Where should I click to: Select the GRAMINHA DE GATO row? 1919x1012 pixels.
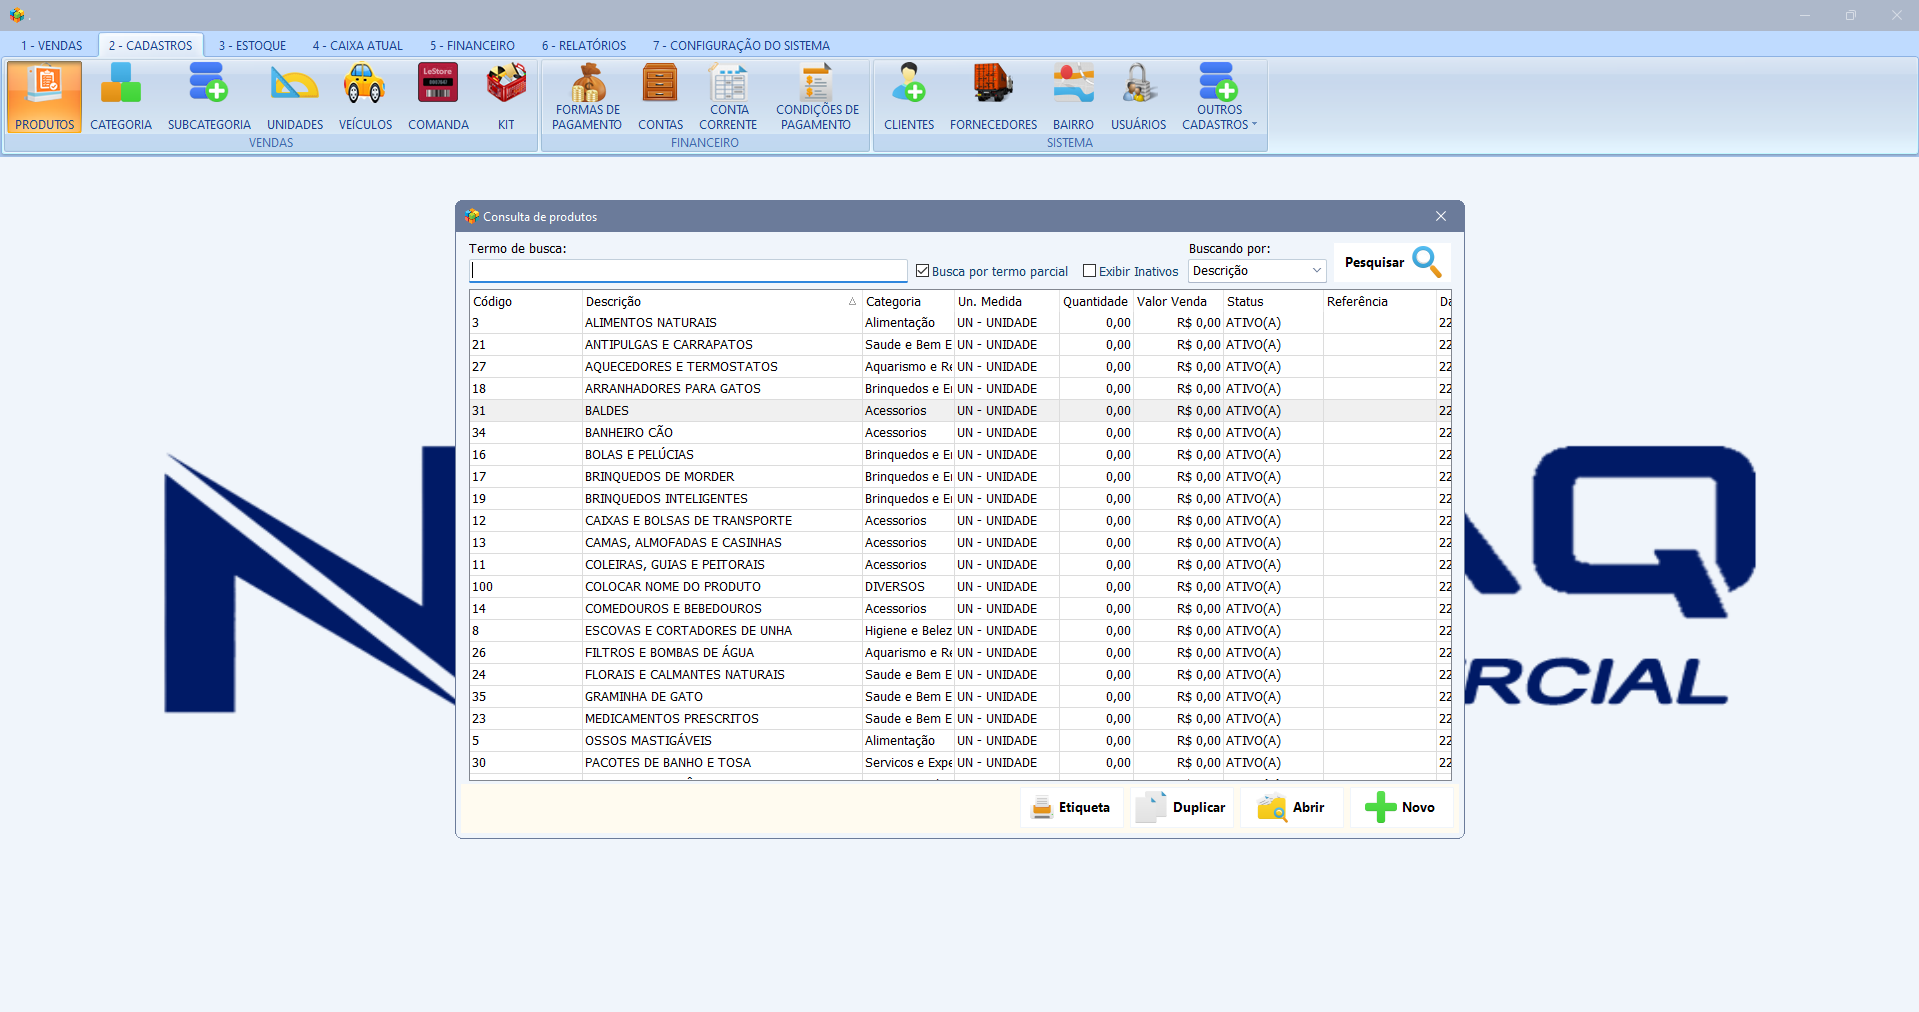coord(960,697)
